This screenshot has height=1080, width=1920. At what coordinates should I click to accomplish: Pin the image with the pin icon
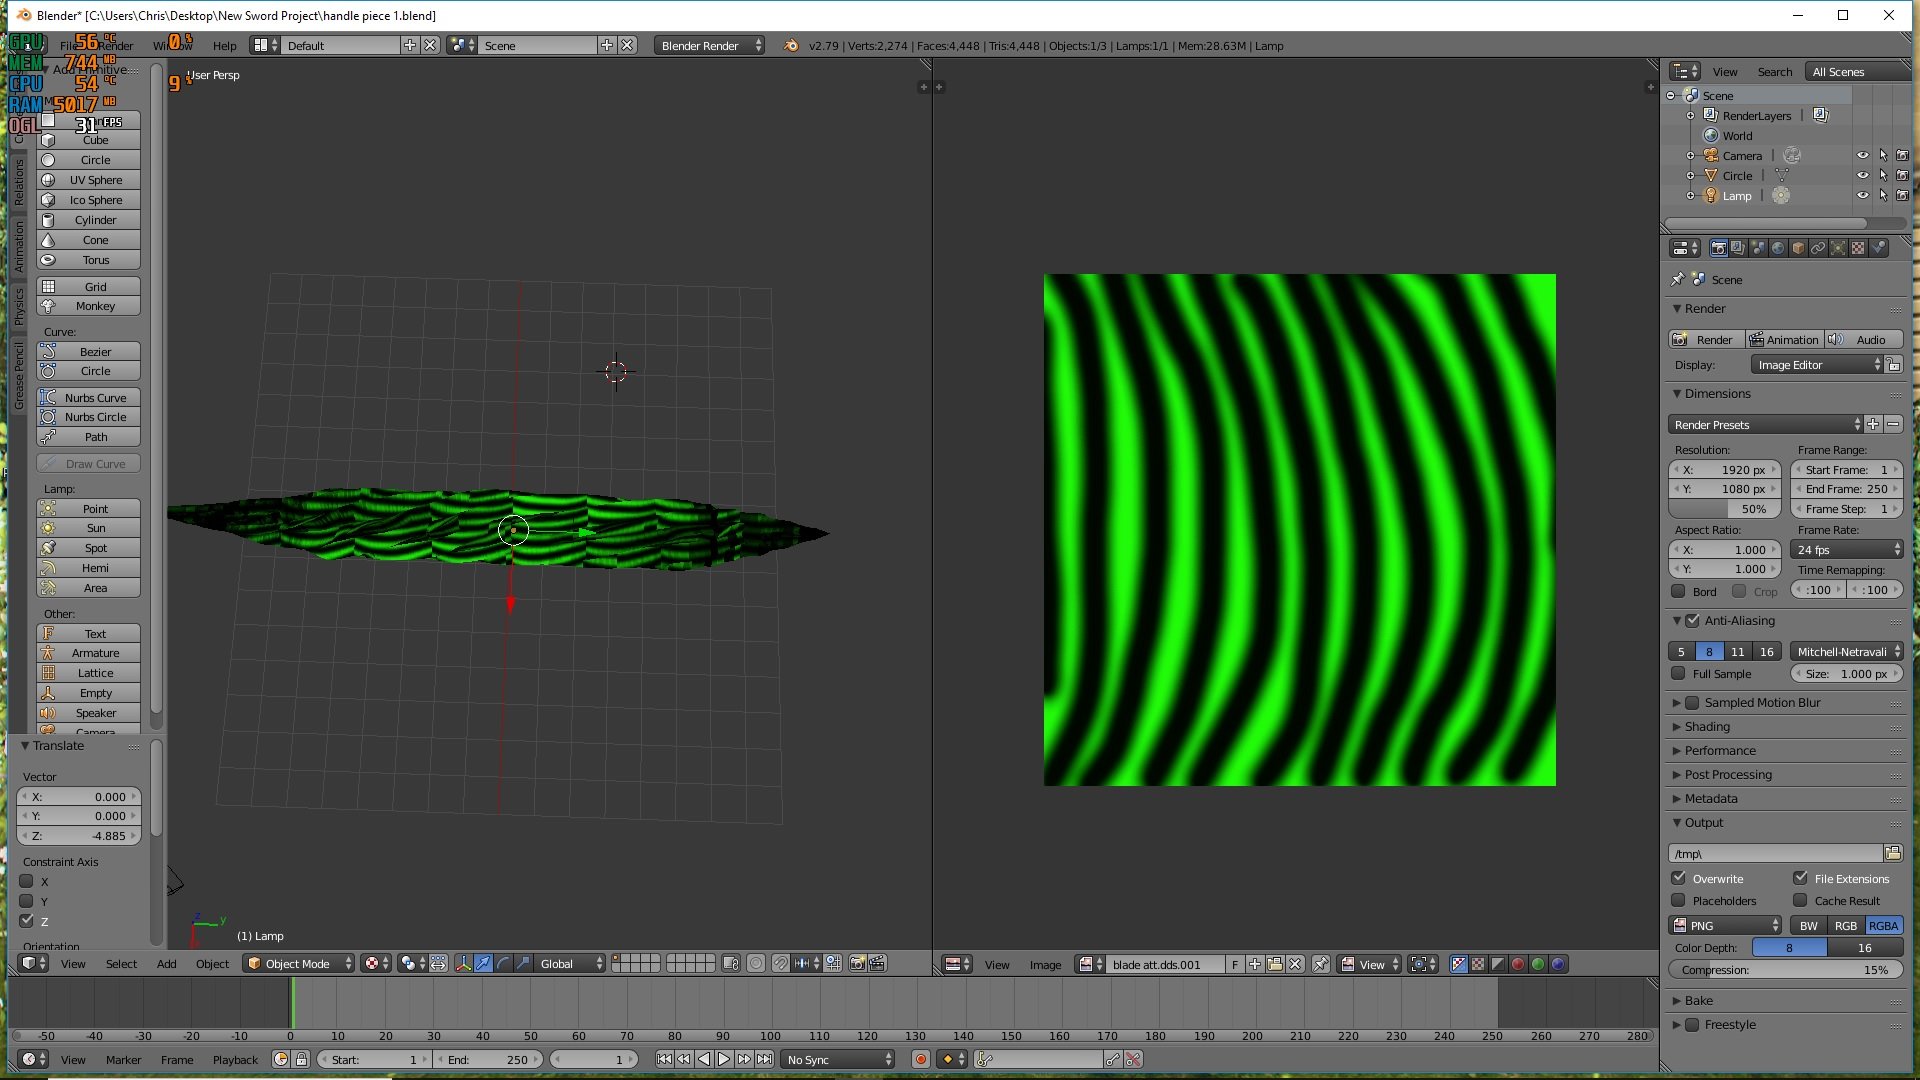[x=1321, y=964]
